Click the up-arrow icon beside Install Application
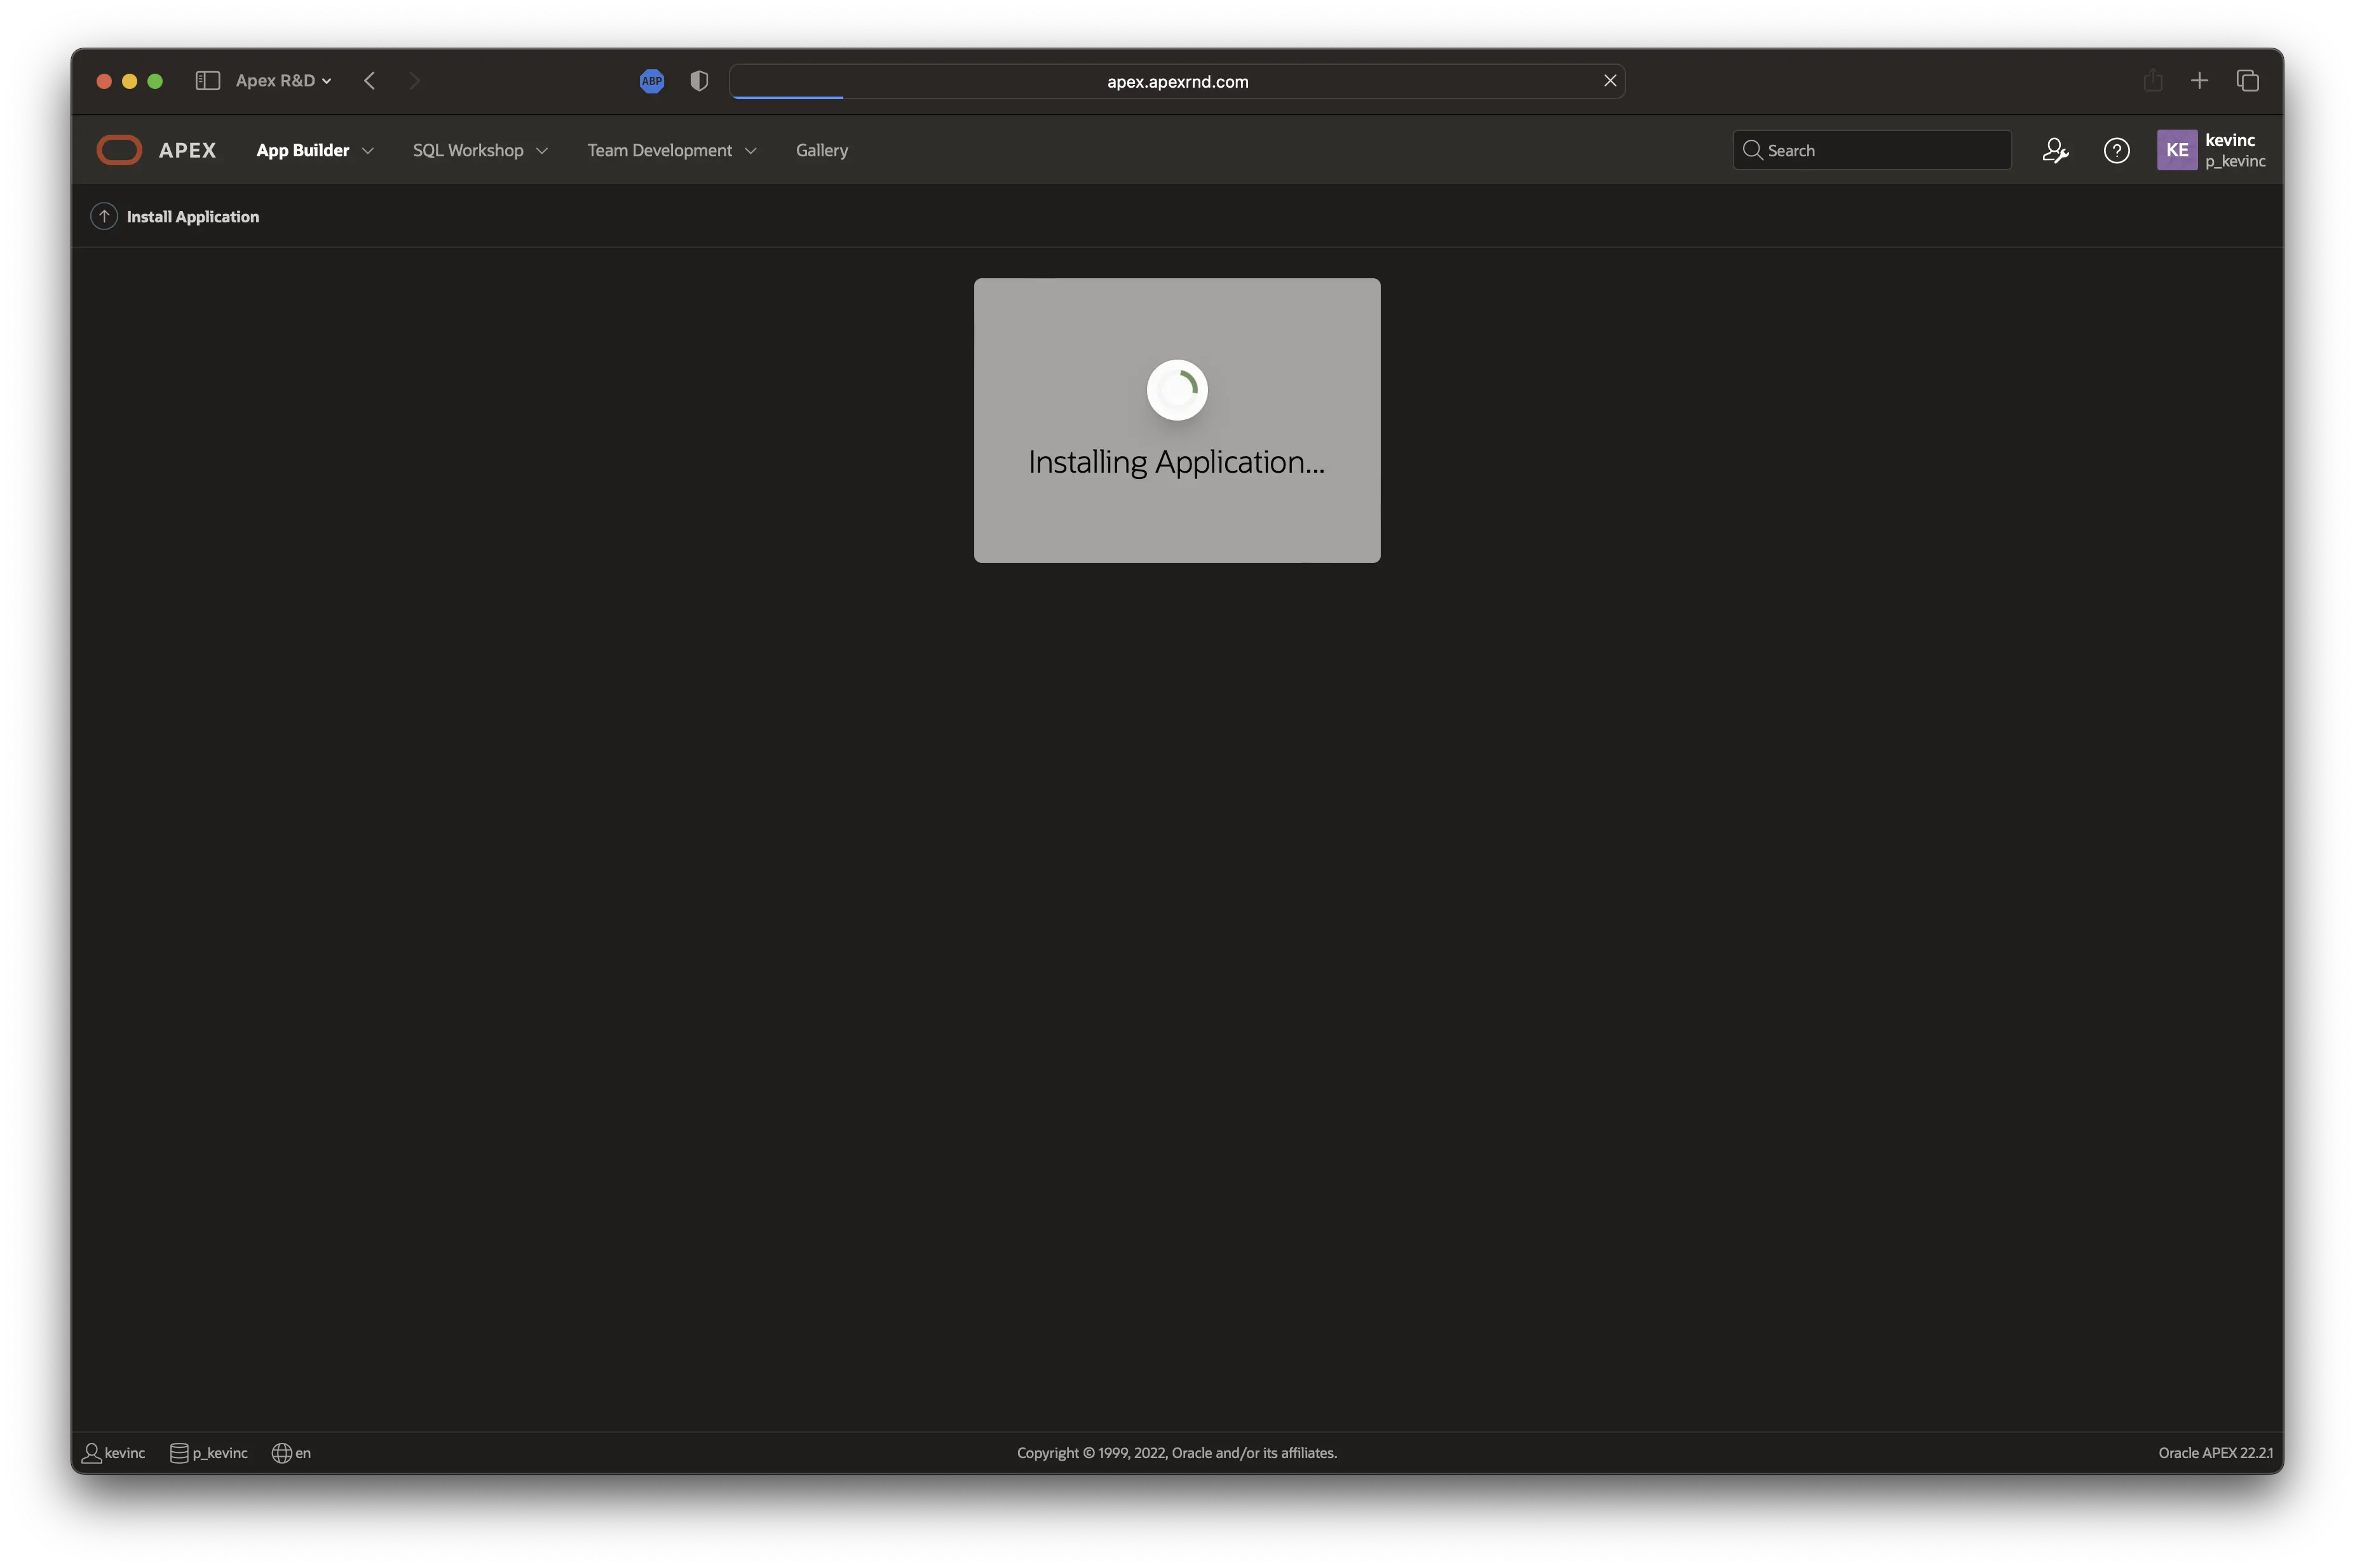2355x1568 pixels. pyautogui.click(x=104, y=216)
